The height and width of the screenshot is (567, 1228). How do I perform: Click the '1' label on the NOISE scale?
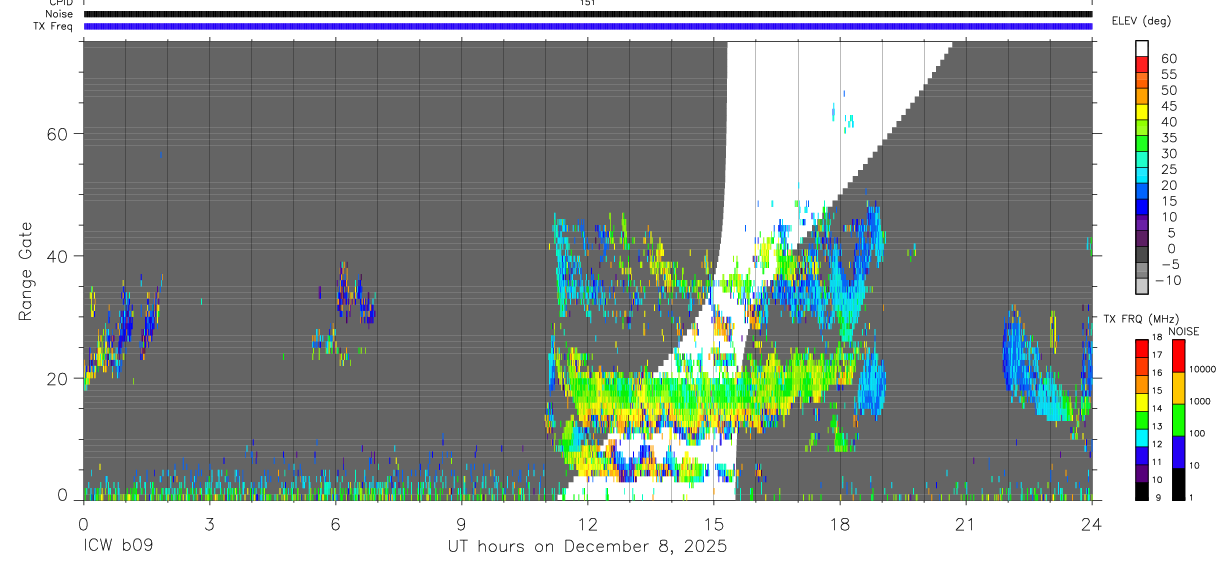click(x=1193, y=497)
